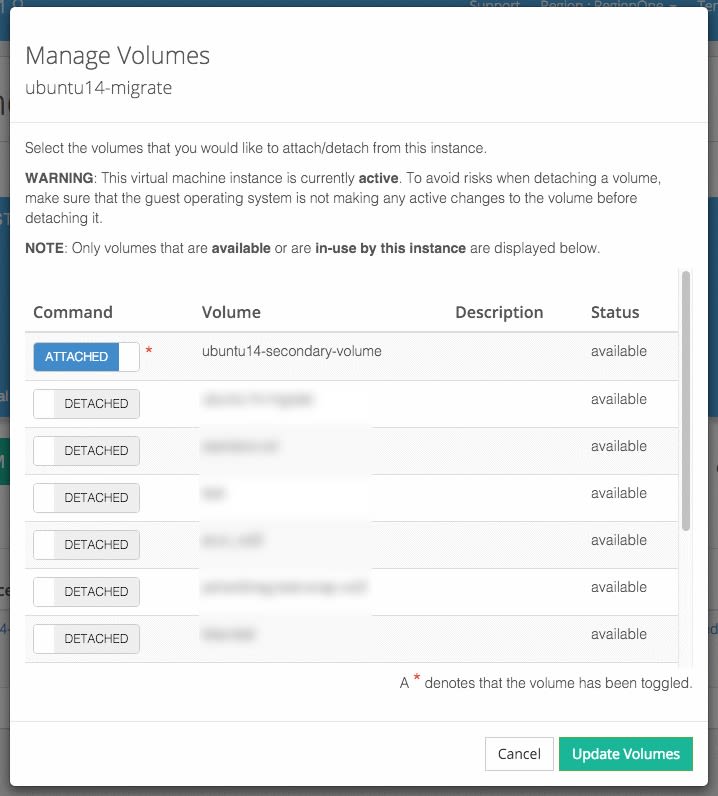718x796 pixels.
Task: Toggle the first DETACHED switch in the list
Action: (x=86, y=404)
